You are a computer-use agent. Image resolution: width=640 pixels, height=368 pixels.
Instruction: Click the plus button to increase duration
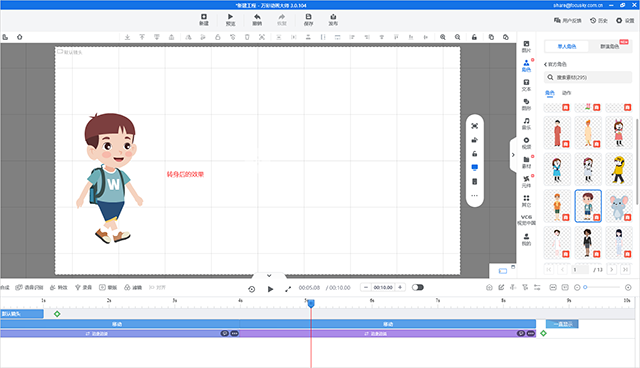coord(400,287)
